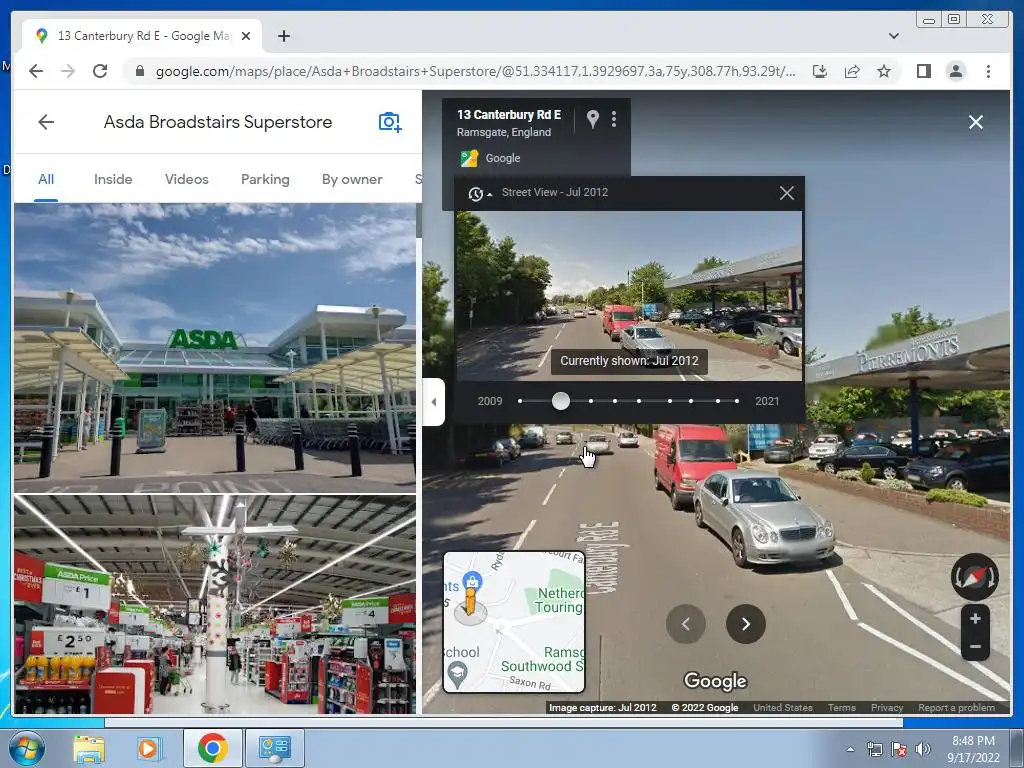
Task: Open the Terms link
Action: [x=842, y=708]
